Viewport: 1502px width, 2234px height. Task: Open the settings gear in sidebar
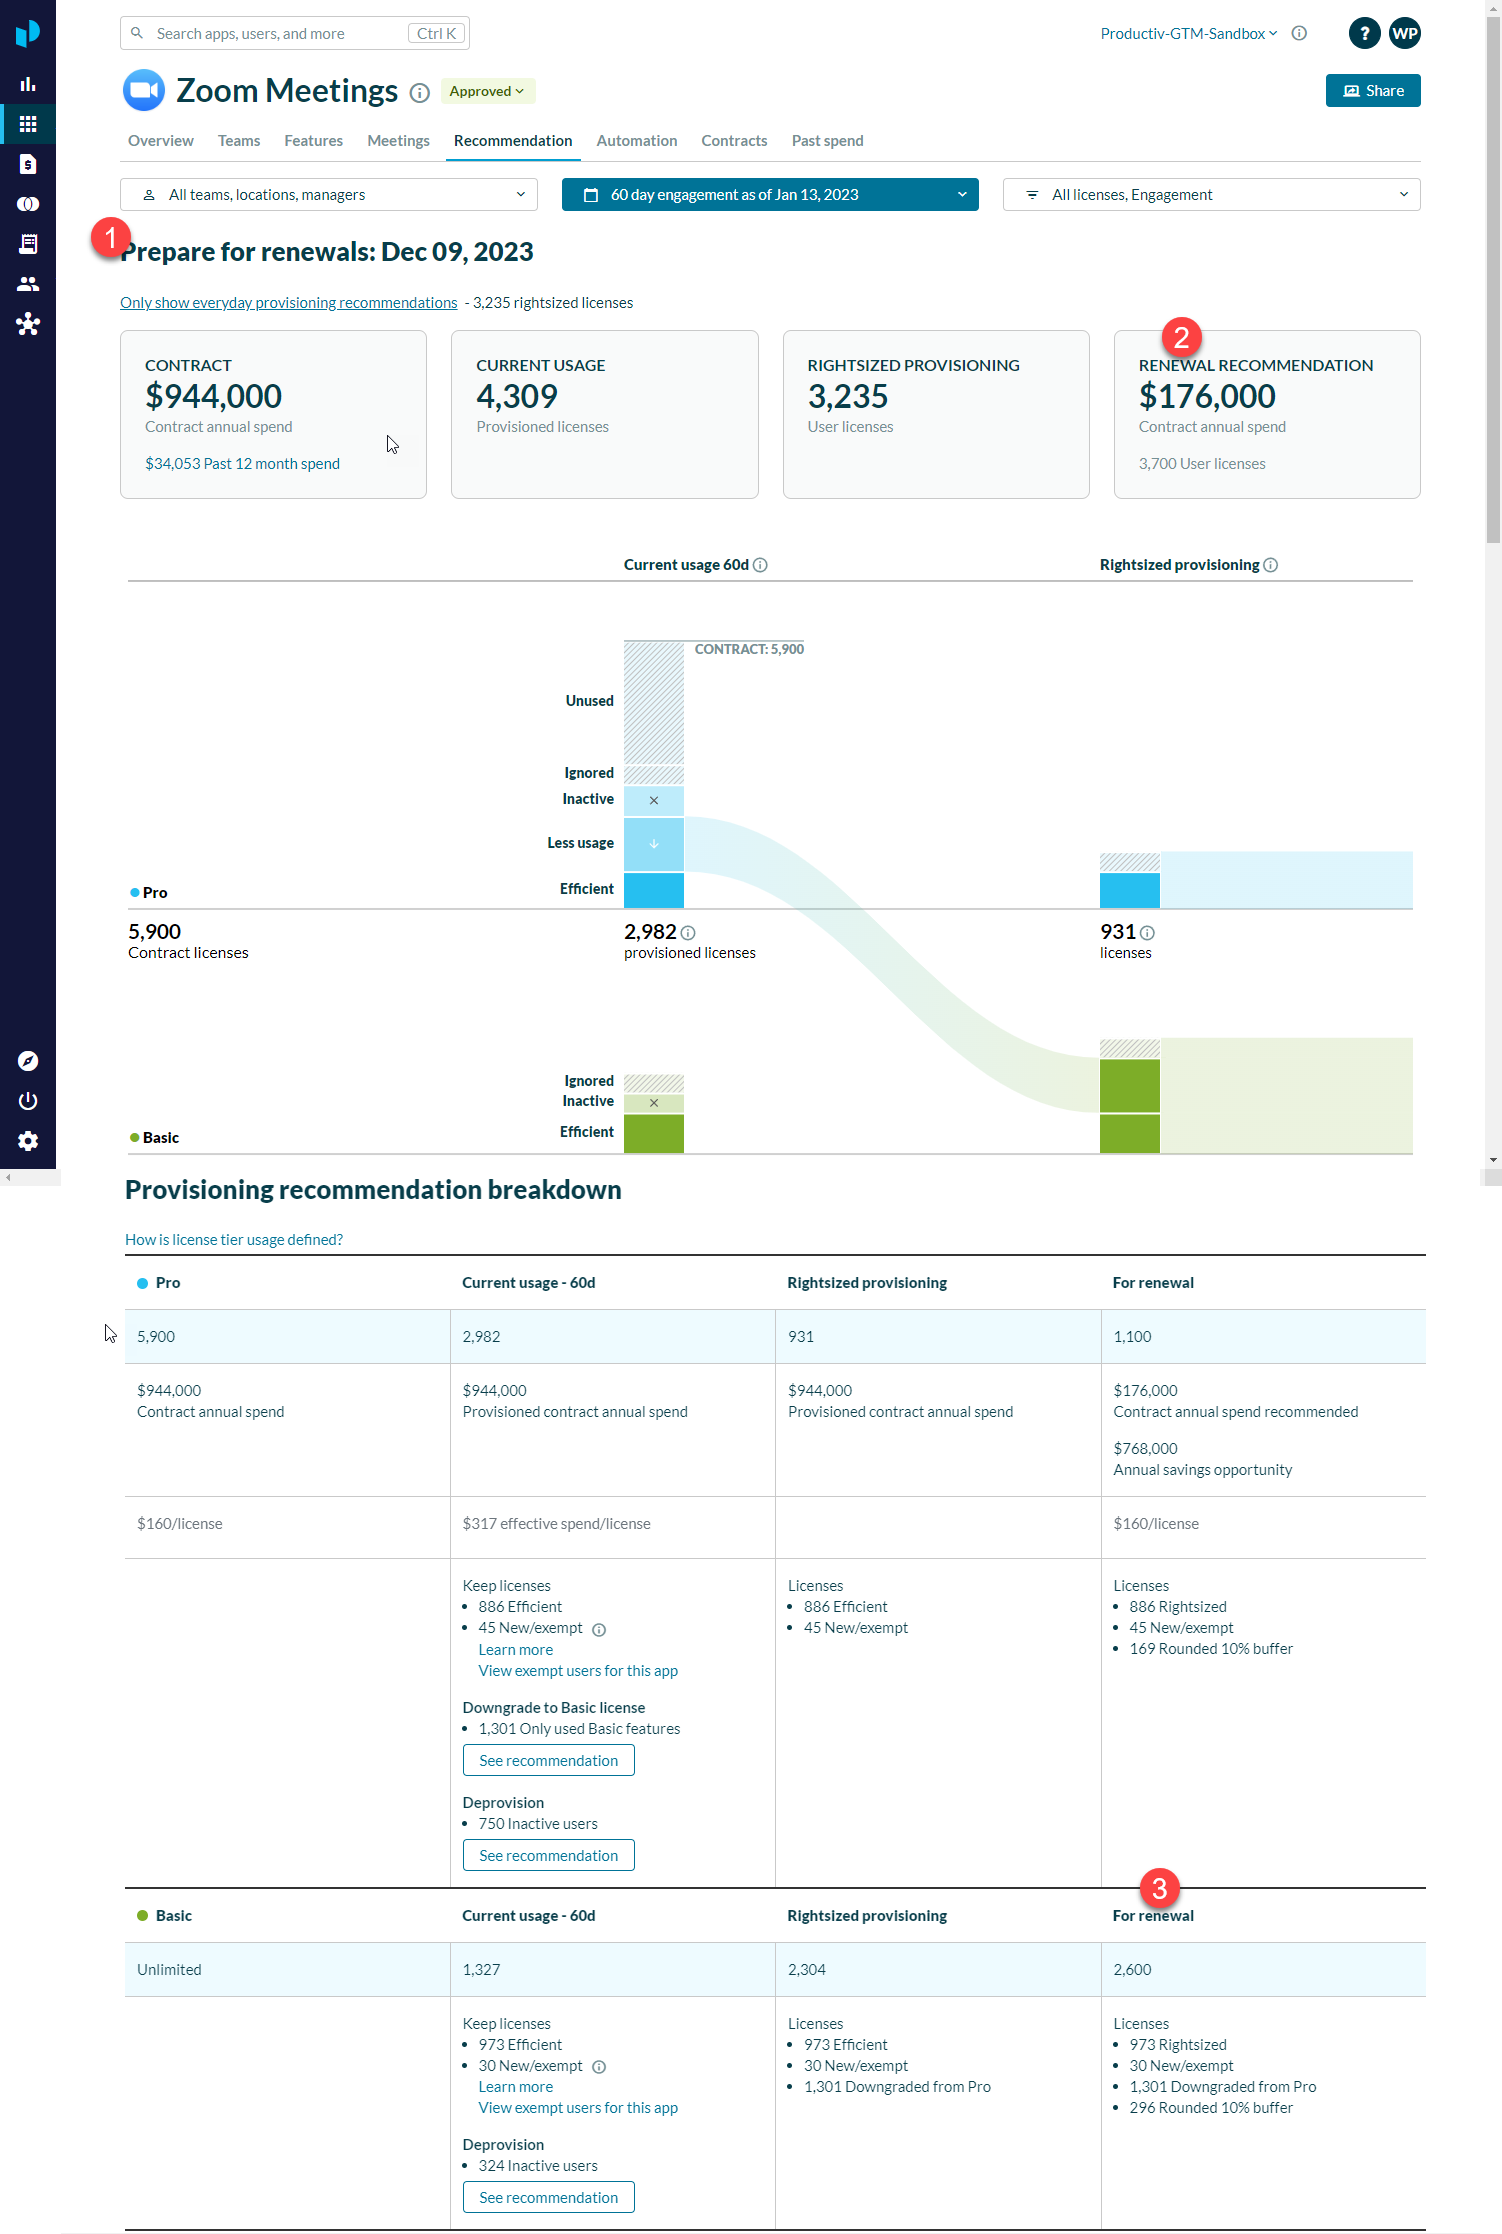pyautogui.click(x=28, y=1141)
